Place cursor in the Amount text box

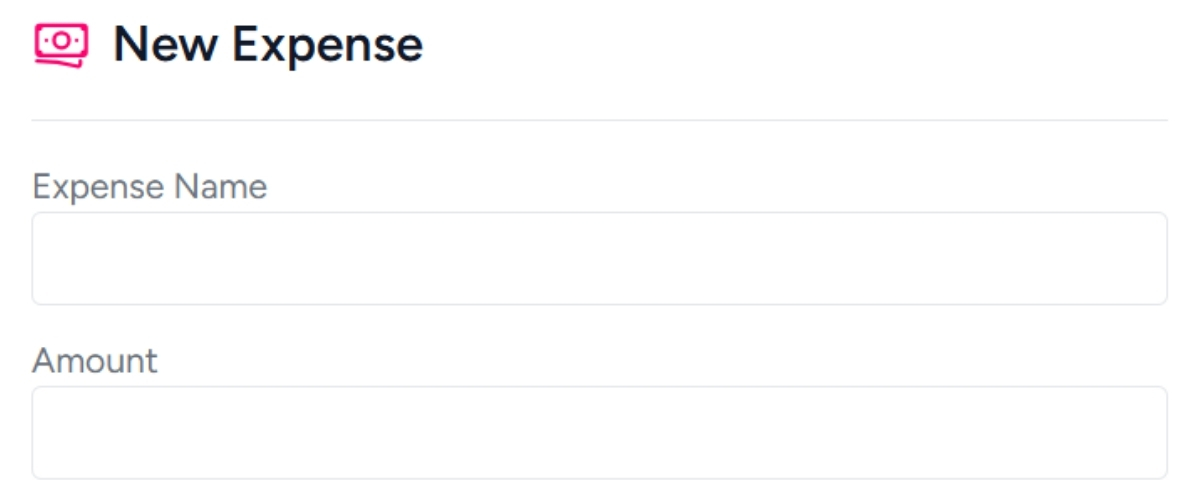click(x=599, y=432)
